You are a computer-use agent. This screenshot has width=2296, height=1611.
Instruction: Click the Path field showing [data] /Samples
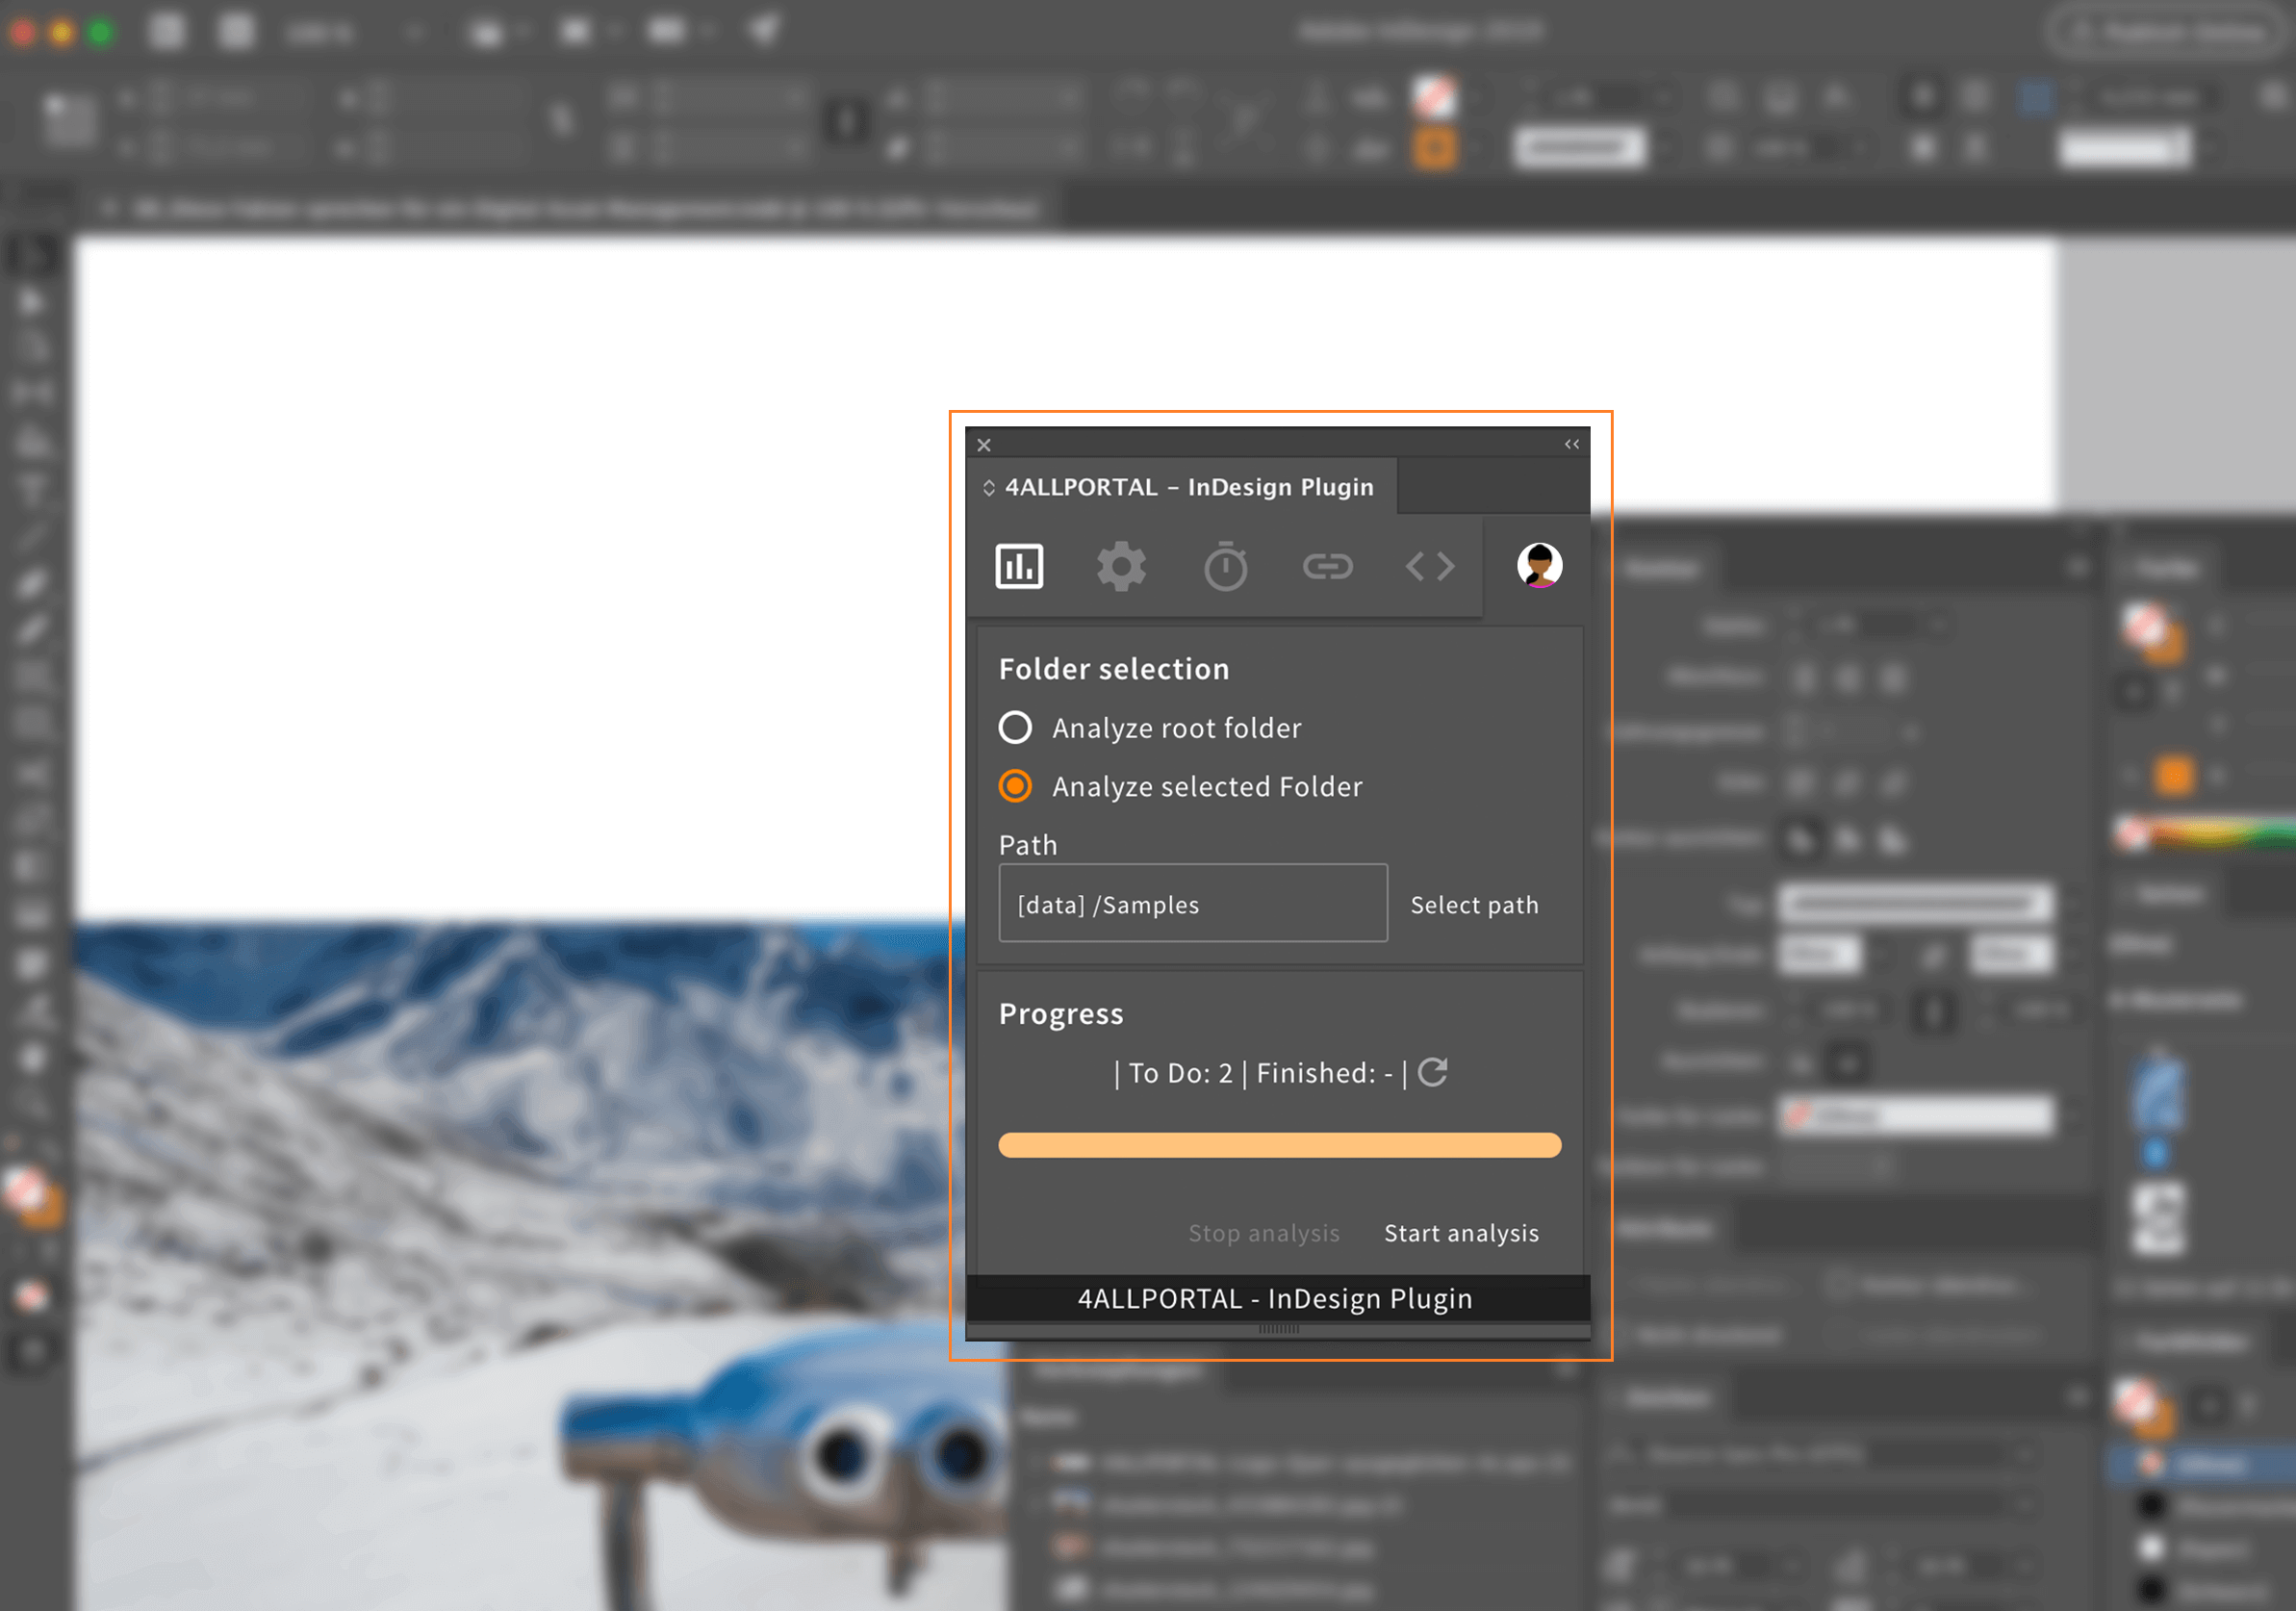click(1193, 903)
